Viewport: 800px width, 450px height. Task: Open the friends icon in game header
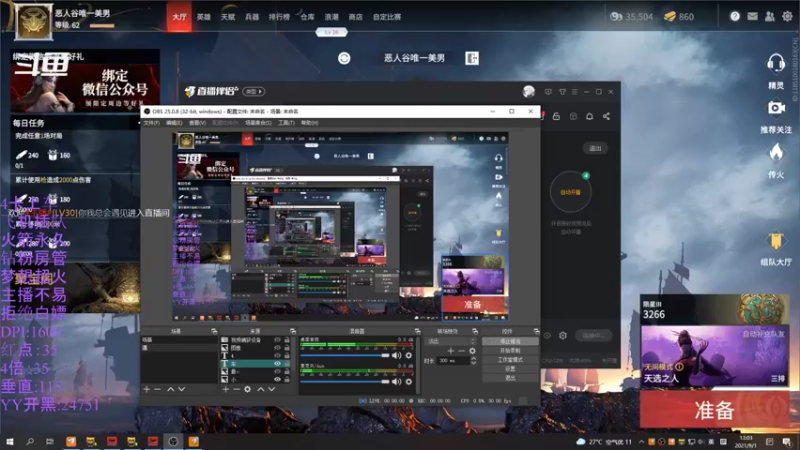[x=769, y=16]
